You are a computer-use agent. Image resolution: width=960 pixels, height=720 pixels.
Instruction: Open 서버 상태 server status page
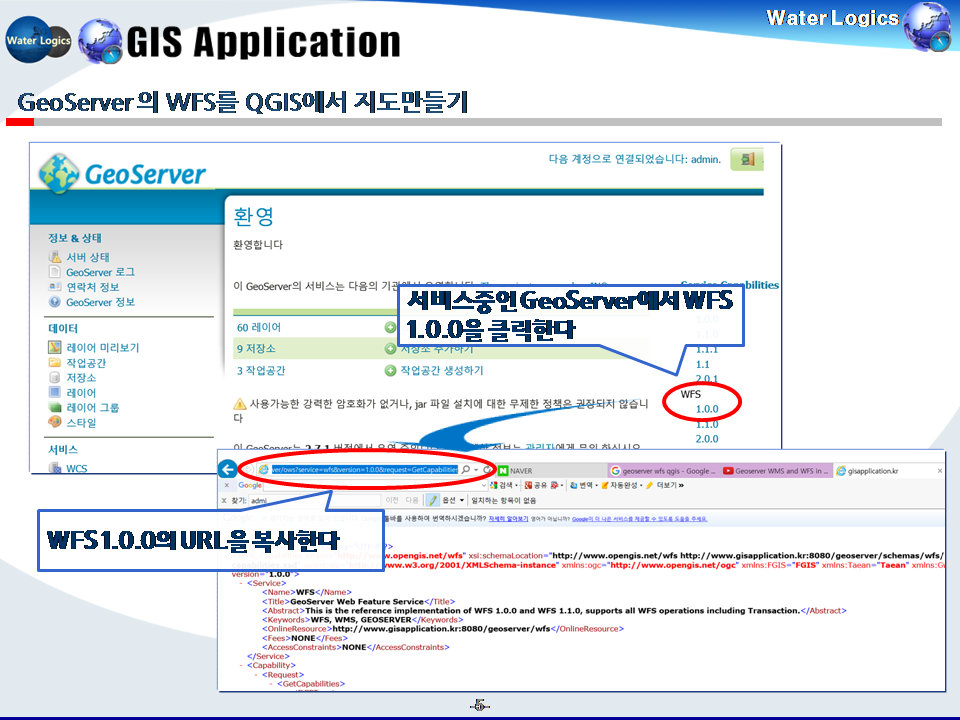coord(88,257)
